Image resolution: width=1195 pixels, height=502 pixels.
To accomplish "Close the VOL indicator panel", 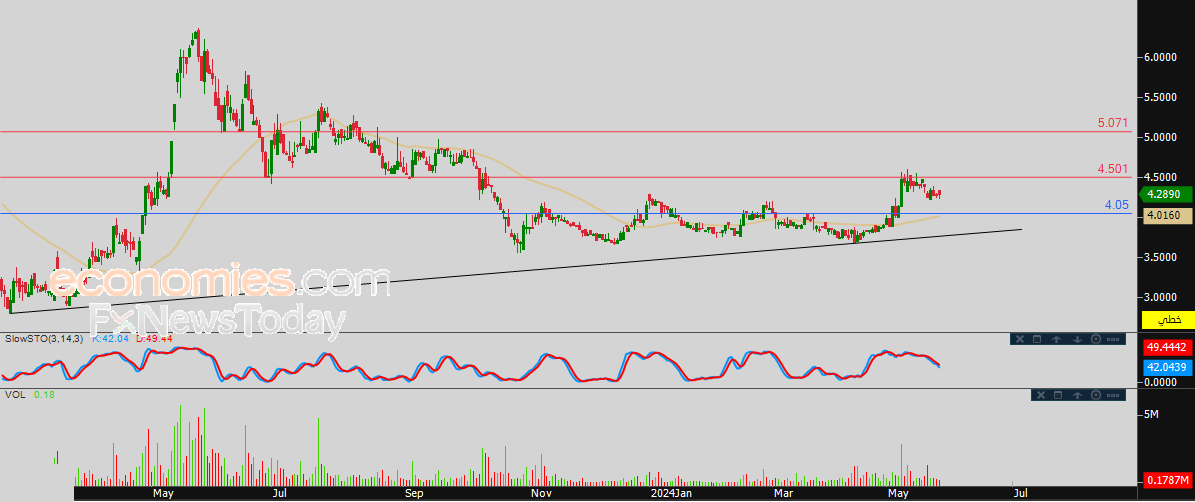I will point(1041,395).
